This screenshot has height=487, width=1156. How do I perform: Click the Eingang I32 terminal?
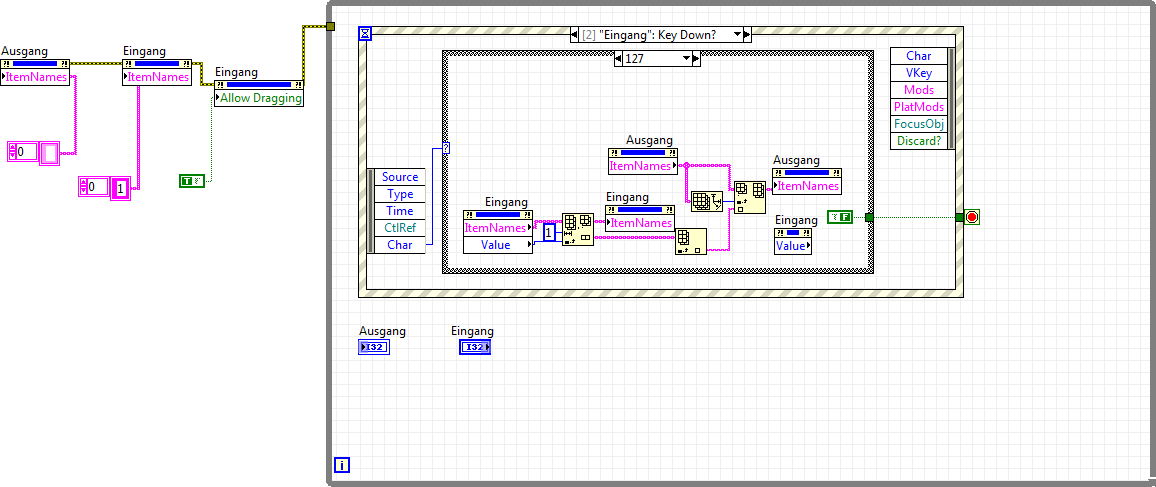point(474,347)
